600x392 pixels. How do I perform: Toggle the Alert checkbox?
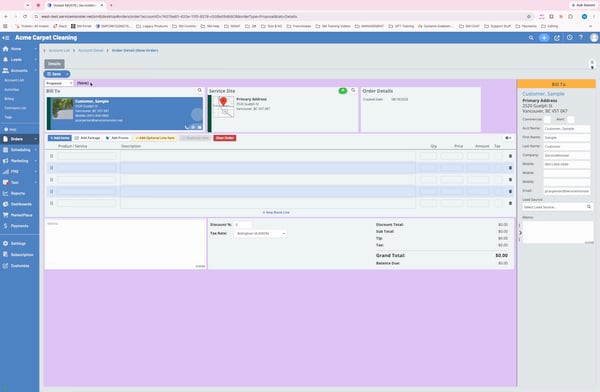pyautogui.click(x=571, y=119)
